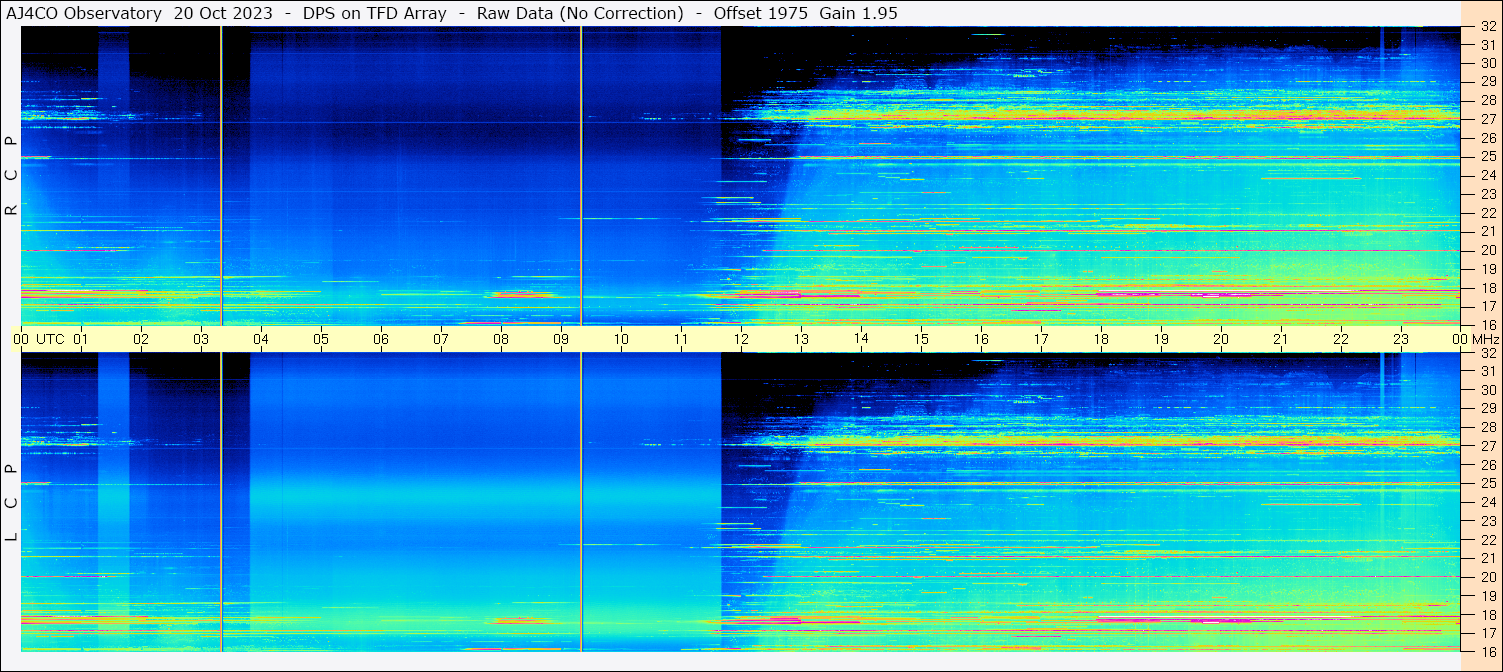Click the pink vertical marker near 09:20 in LCP panel
Image resolution: width=1503 pixels, height=672 pixels.
581,500
